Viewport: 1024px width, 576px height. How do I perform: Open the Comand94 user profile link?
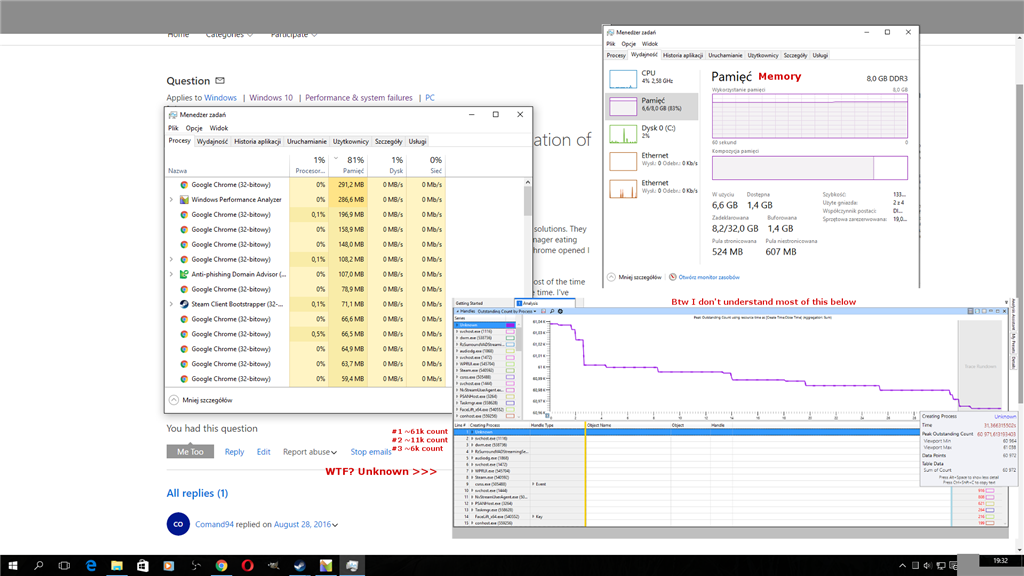(x=214, y=524)
